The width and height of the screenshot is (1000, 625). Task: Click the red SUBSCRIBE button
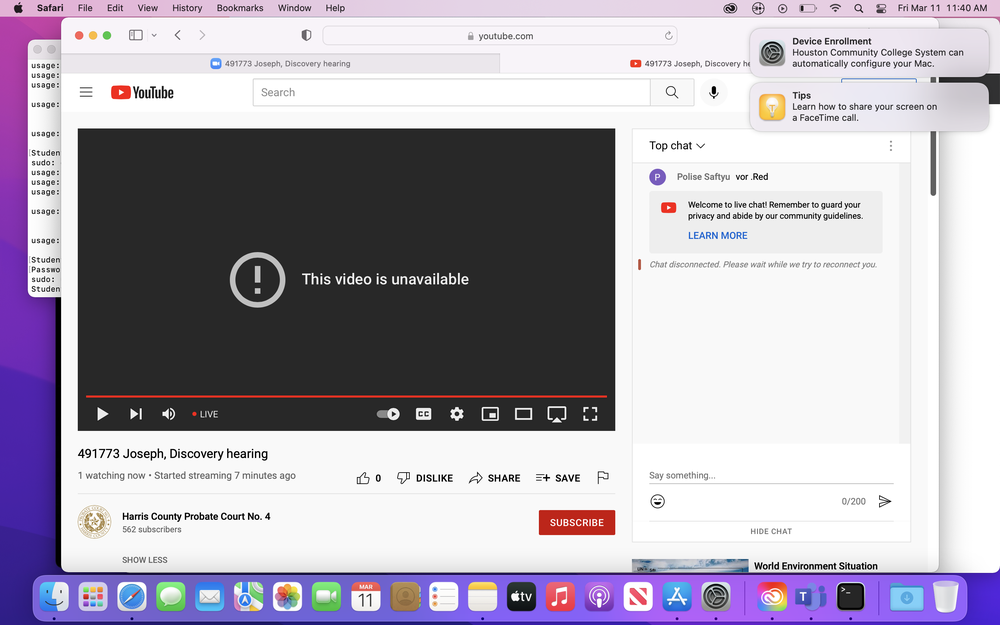pyautogui.click(x=576, y=522)
